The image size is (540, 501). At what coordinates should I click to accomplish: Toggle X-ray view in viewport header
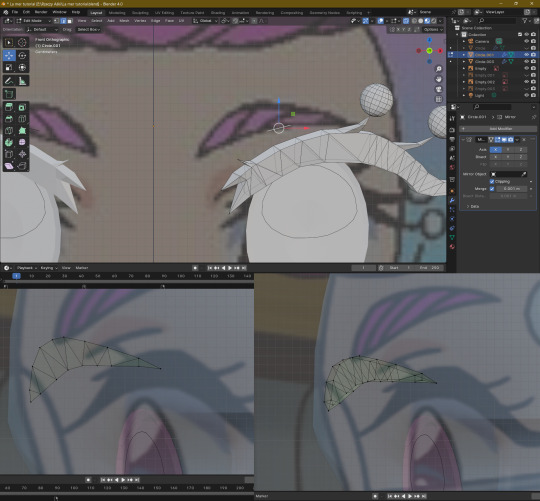coord(406,21)
